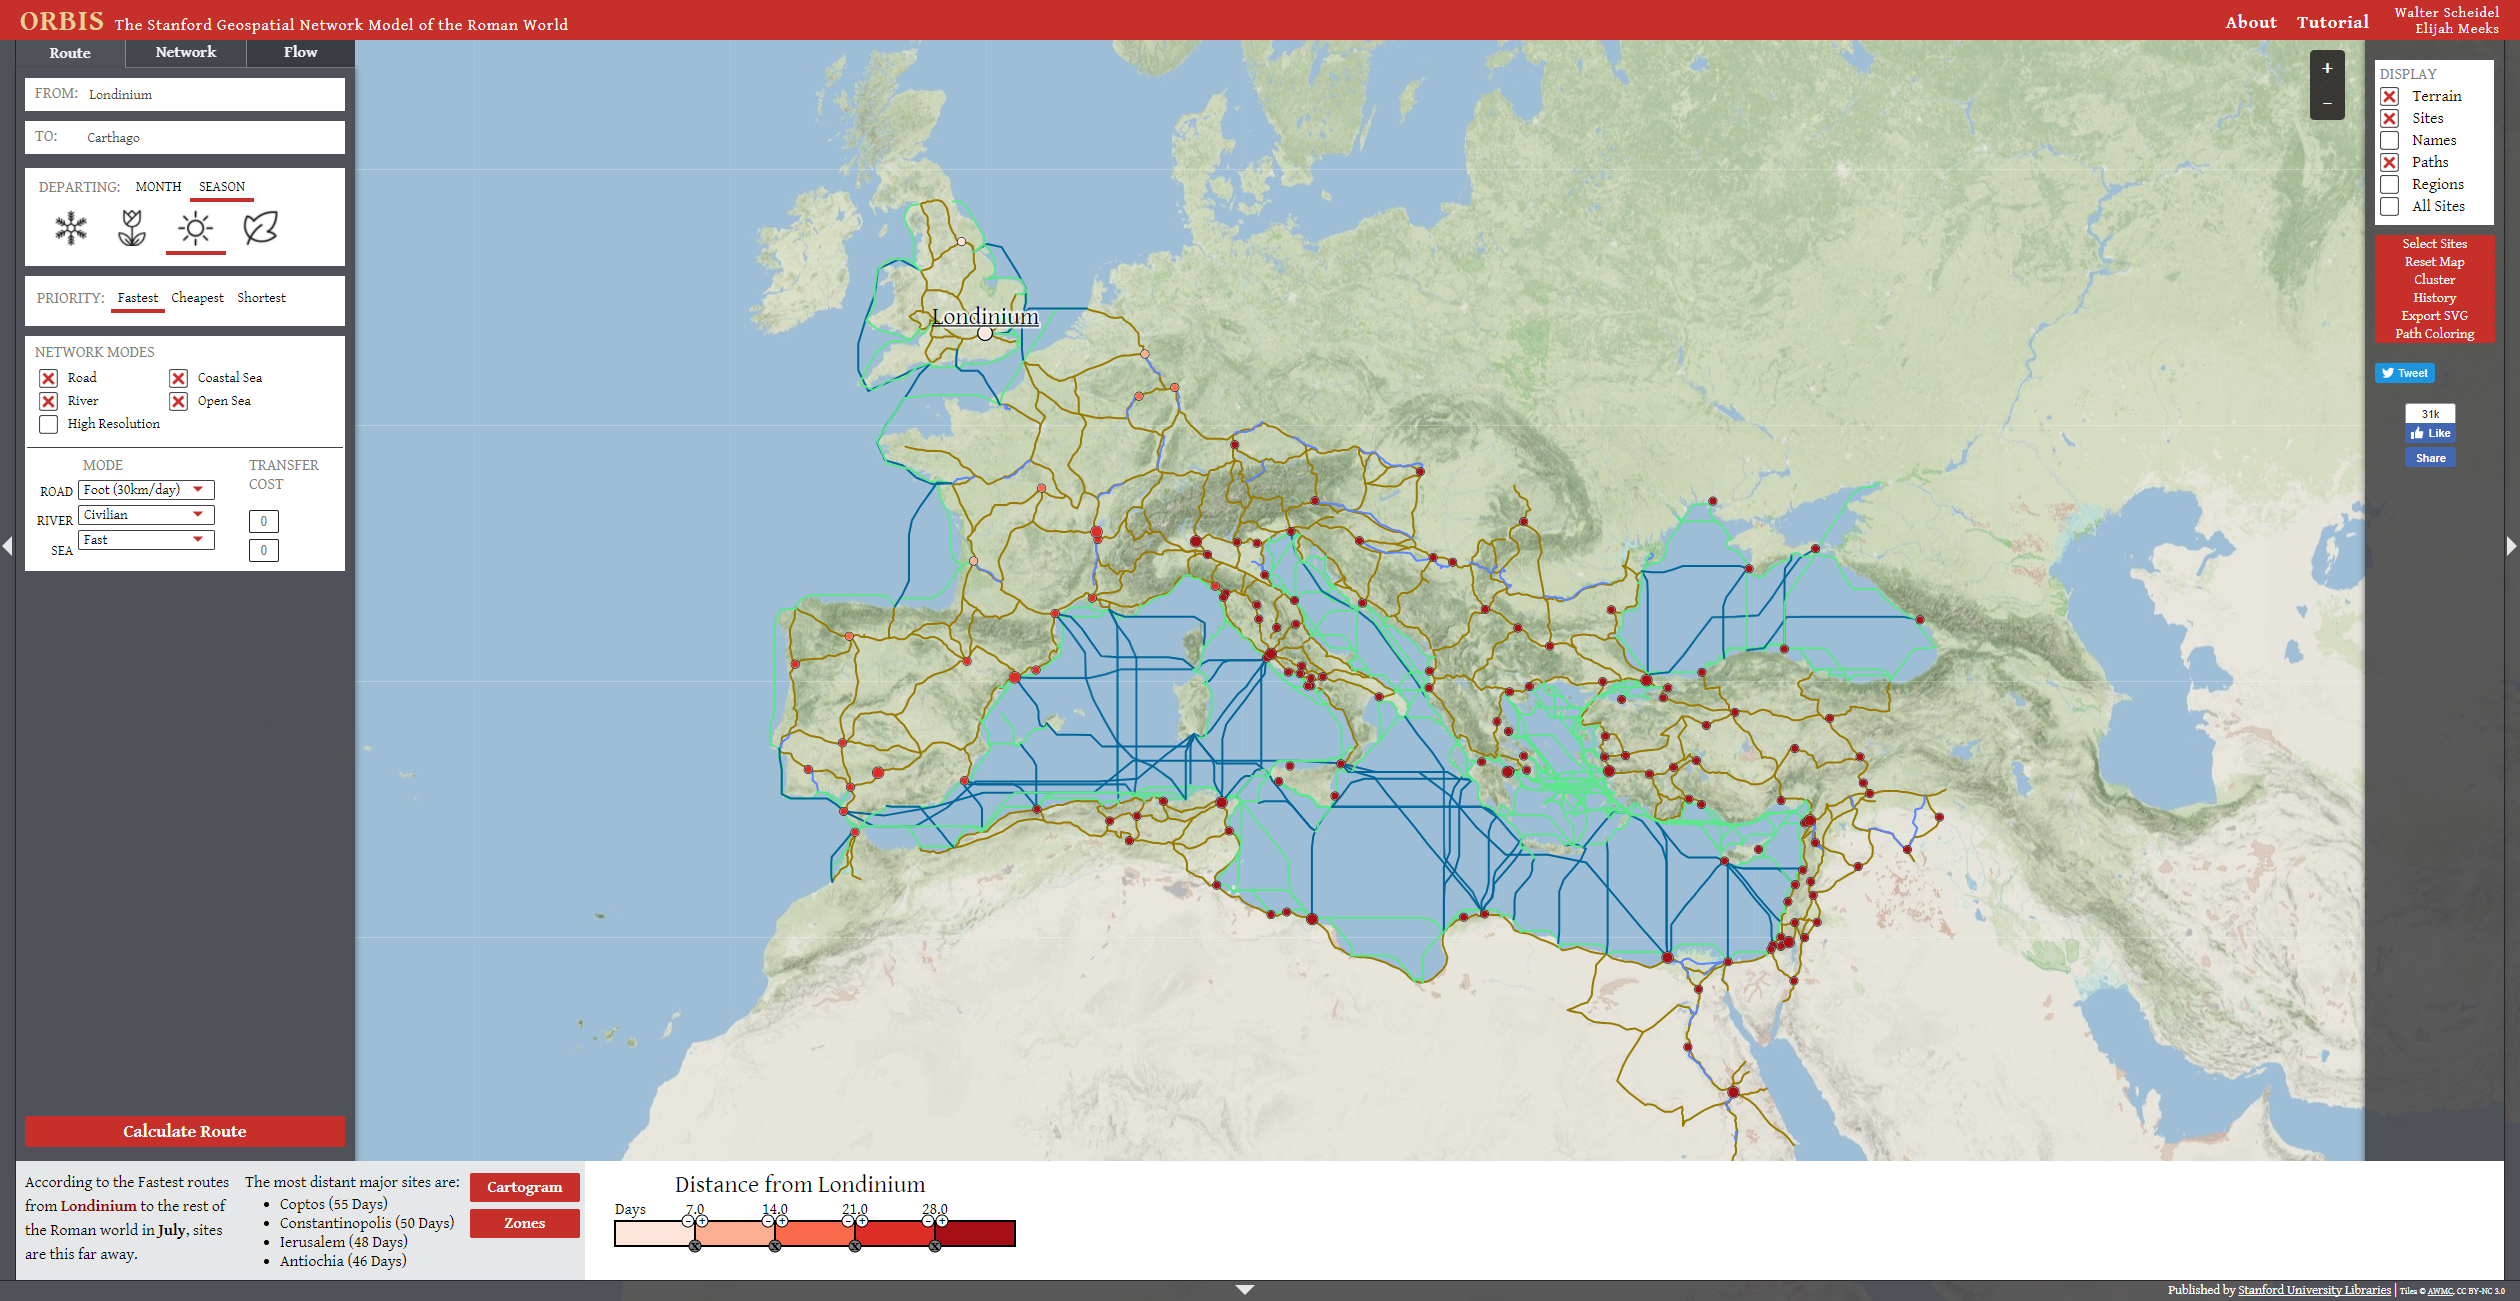2520x1301 pixels.
Task: Zoom in with the plus map button
Action: [x=2327, y=68]
